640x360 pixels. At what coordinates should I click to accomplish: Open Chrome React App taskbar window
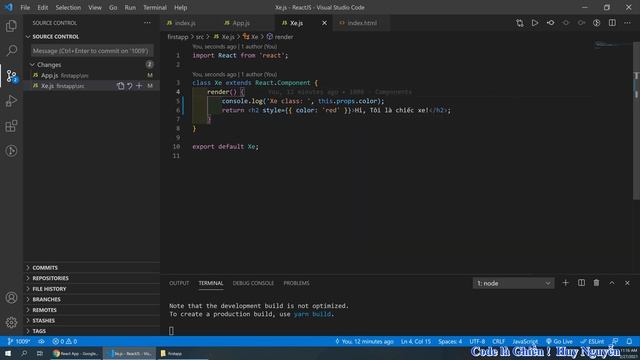click(x=76, y=353)
